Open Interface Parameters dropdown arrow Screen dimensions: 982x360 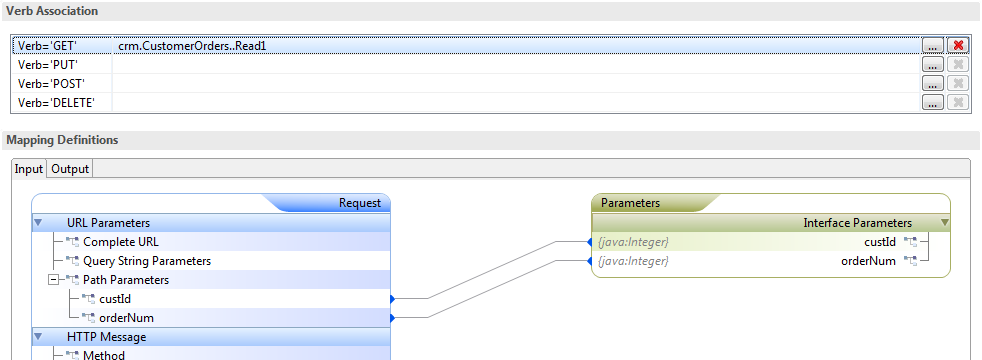click(945, 223)
